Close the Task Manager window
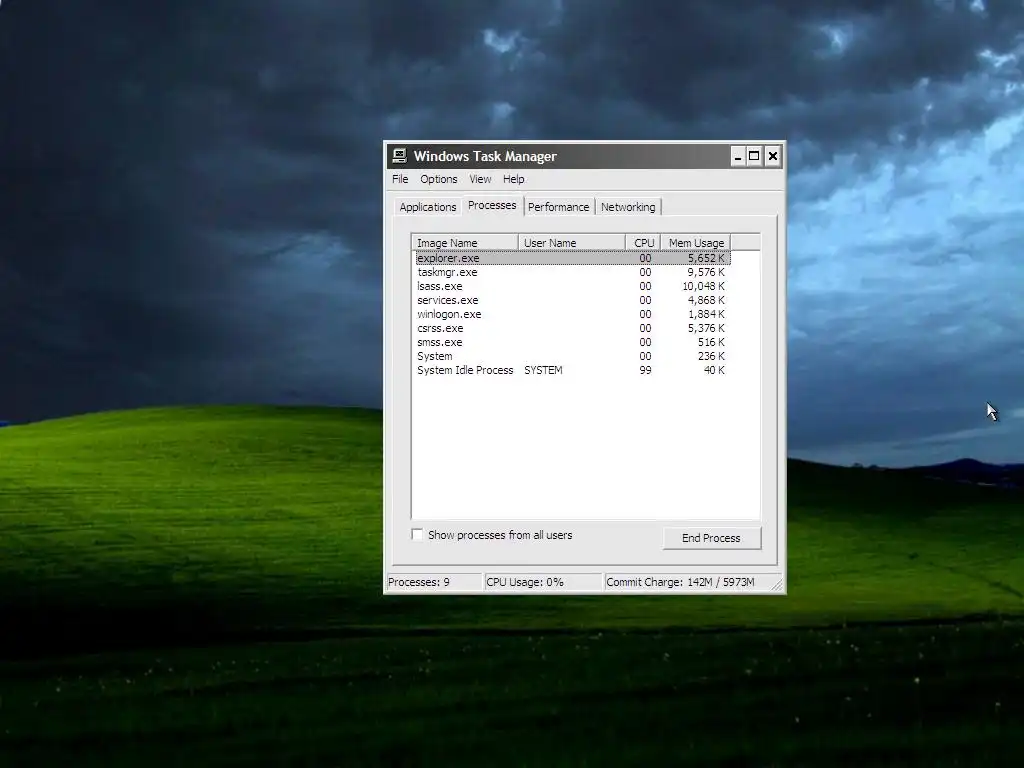Image resolution: width=1024 pixels, height=768 pixels. [x=773, y=156]
